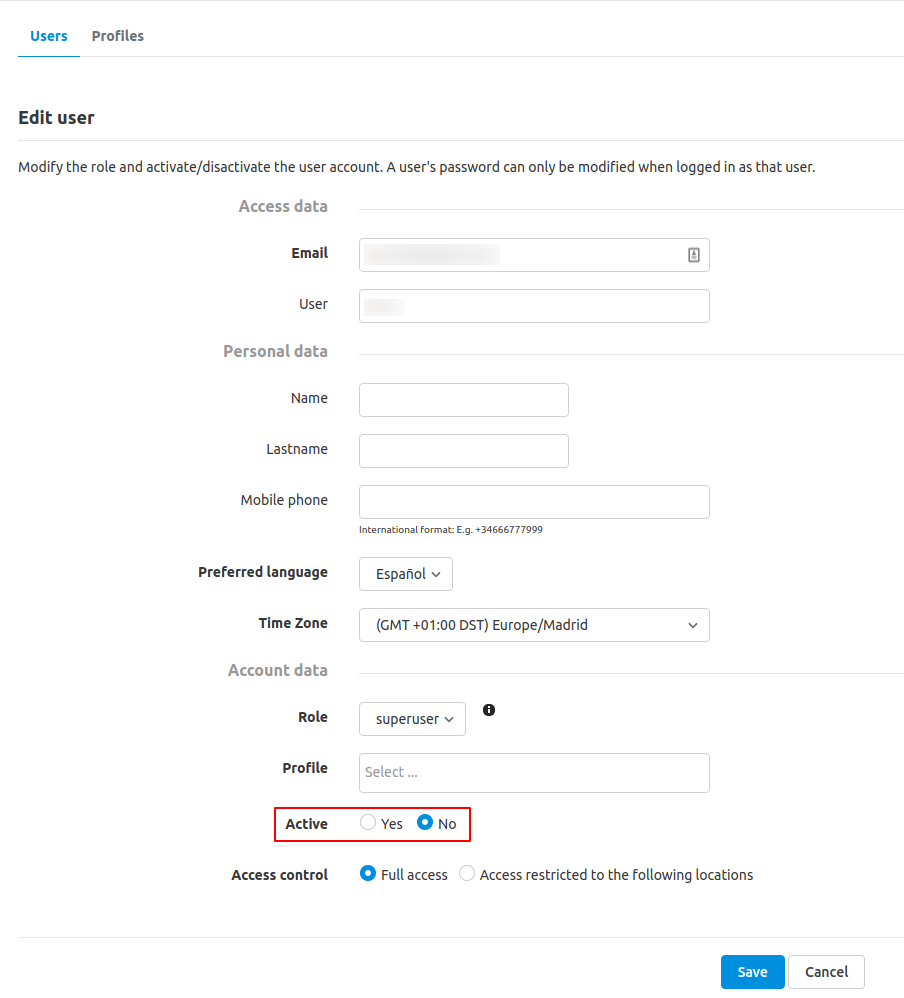Click into the User field
Screen dimensions: 904x998
point(534,306)
